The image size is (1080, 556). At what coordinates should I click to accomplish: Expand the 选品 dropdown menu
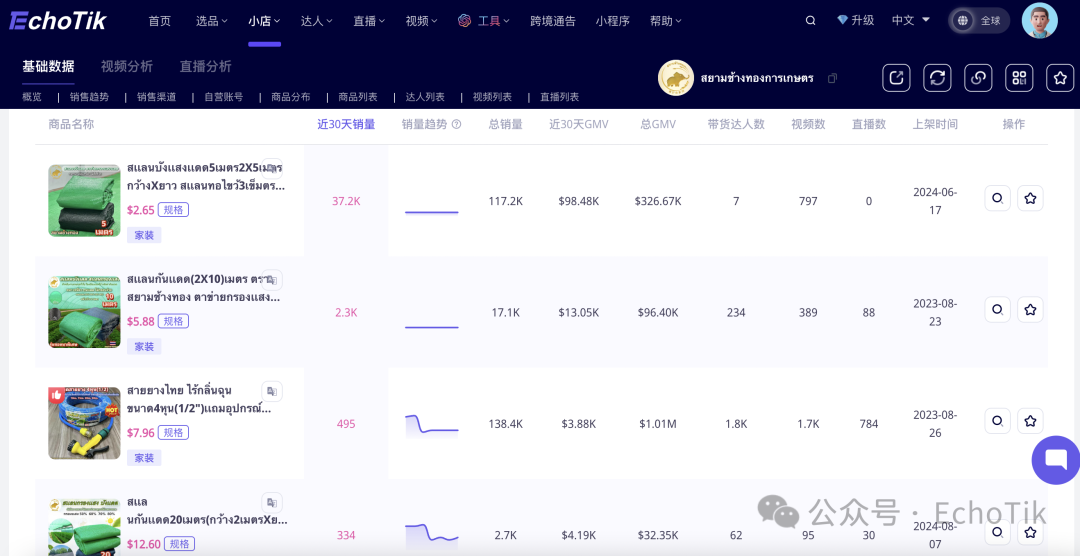pos(211,20)
